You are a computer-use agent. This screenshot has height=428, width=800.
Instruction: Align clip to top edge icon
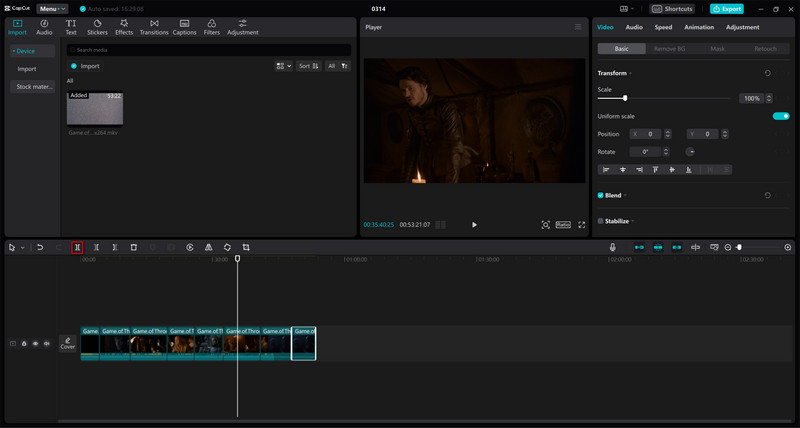(656, 170)
